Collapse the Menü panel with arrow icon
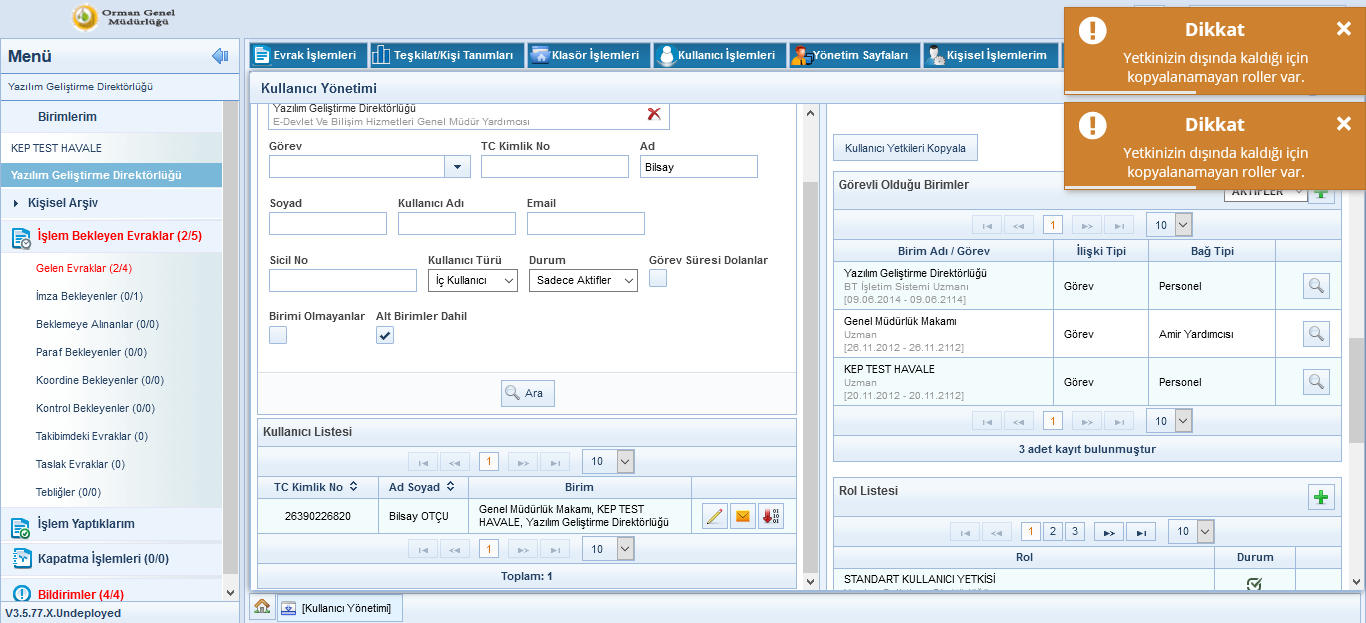The image size is (1366, 623). [x=220, y=56]
